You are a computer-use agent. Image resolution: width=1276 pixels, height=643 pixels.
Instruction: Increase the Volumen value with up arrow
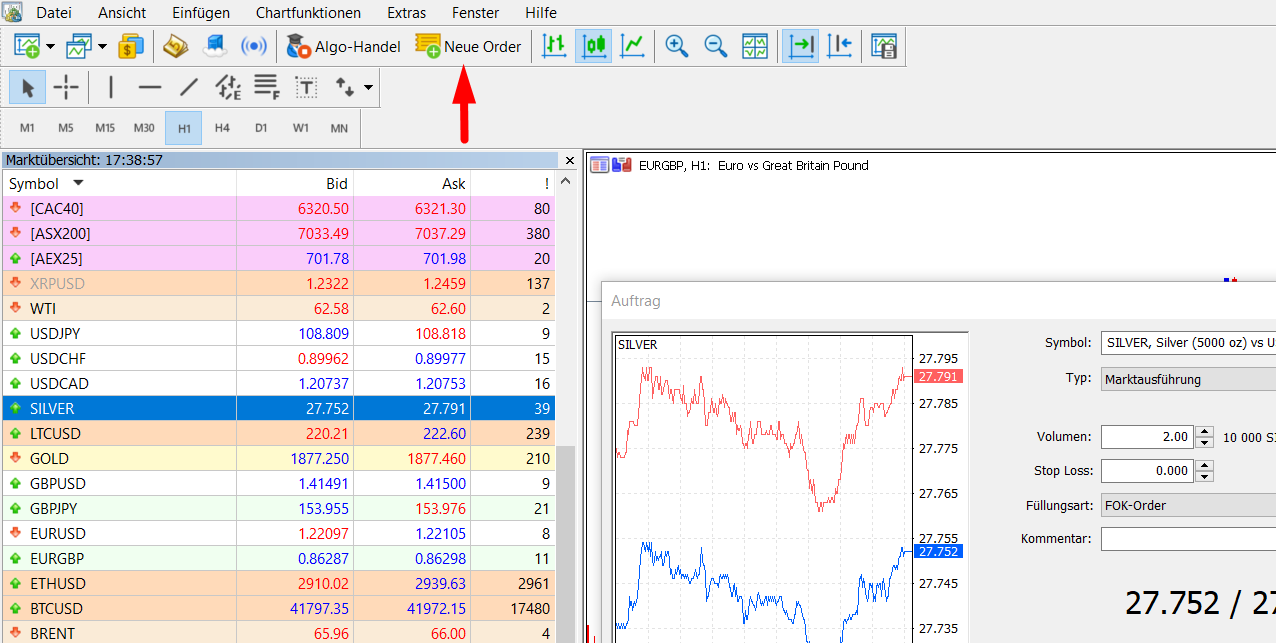pos(1205,431)
